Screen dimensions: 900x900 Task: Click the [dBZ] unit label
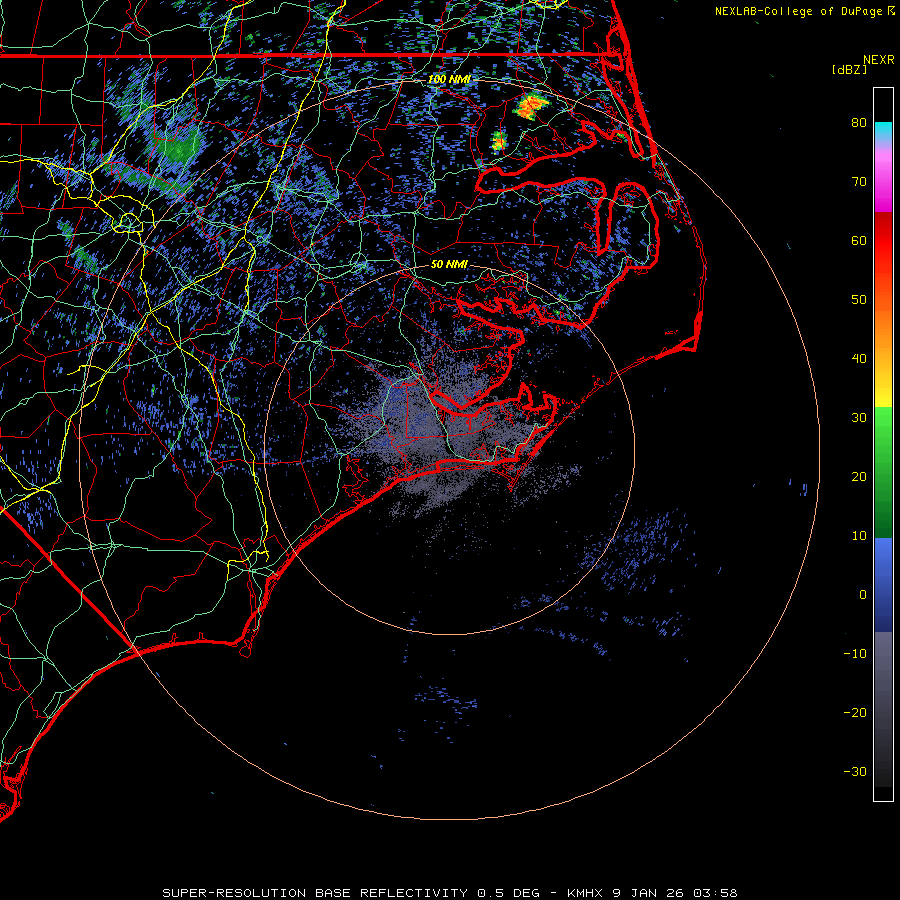849,70
